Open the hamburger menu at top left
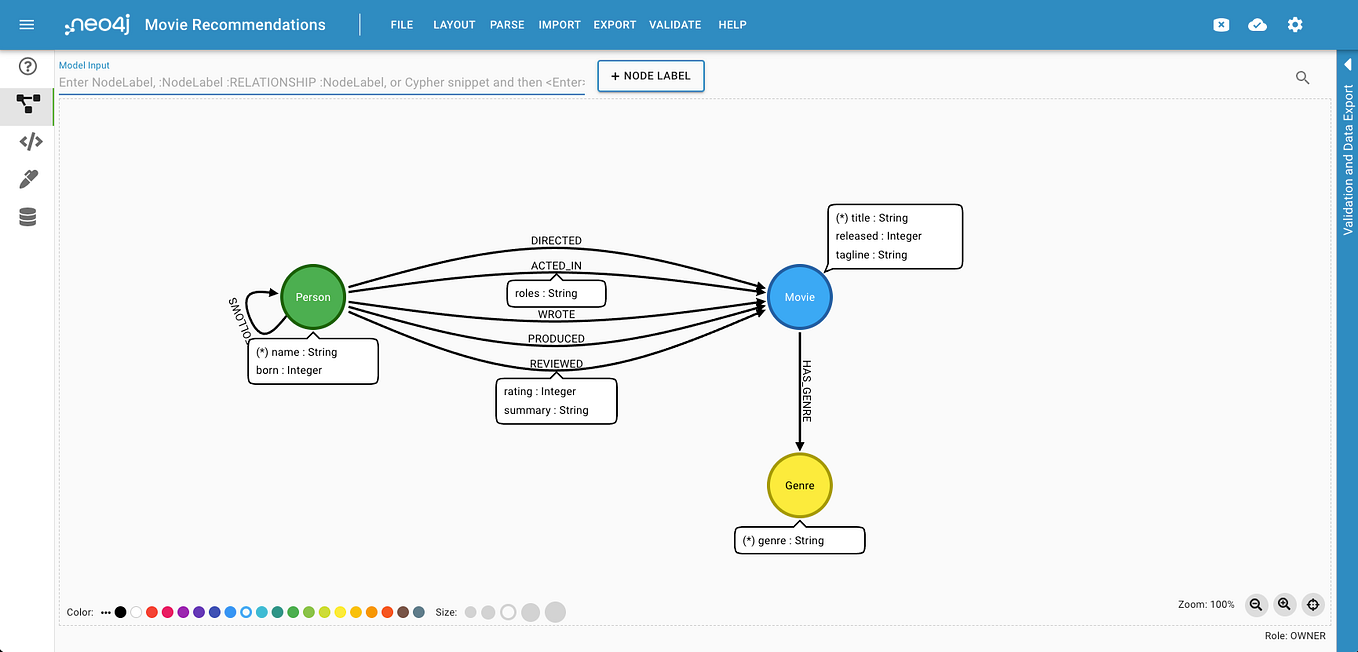 (x=26, y=24)
